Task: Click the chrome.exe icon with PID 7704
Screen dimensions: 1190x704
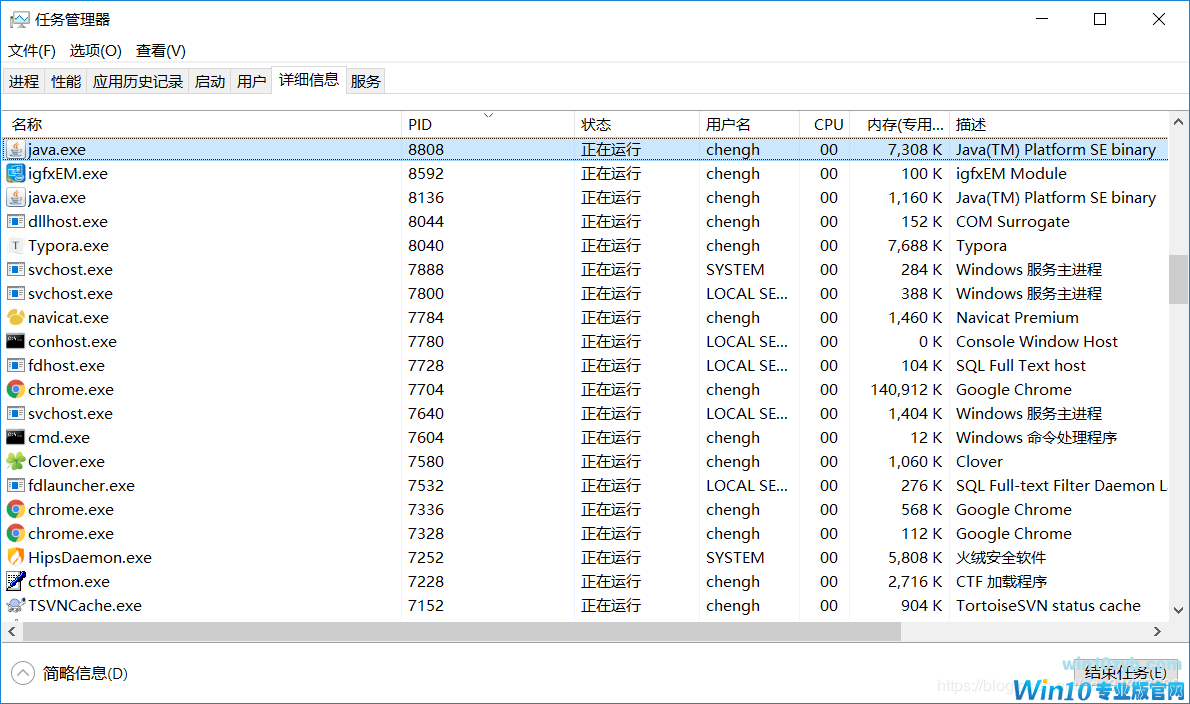Action: [16, 390]
